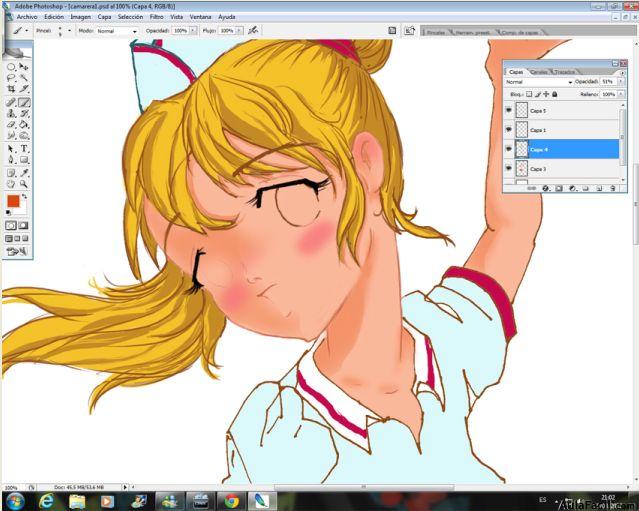
Task: Select the Eraser tool
Action: click(x=11, y=125)
